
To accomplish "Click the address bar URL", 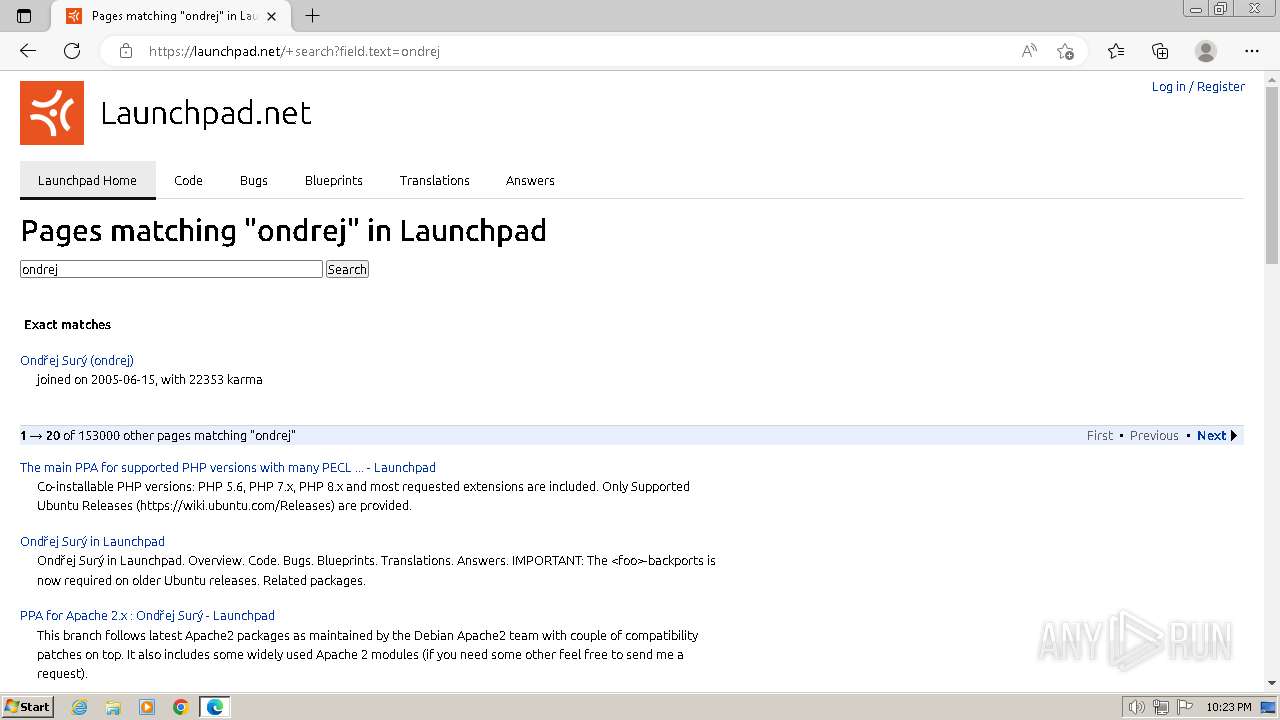I will (x=294, y=51).
